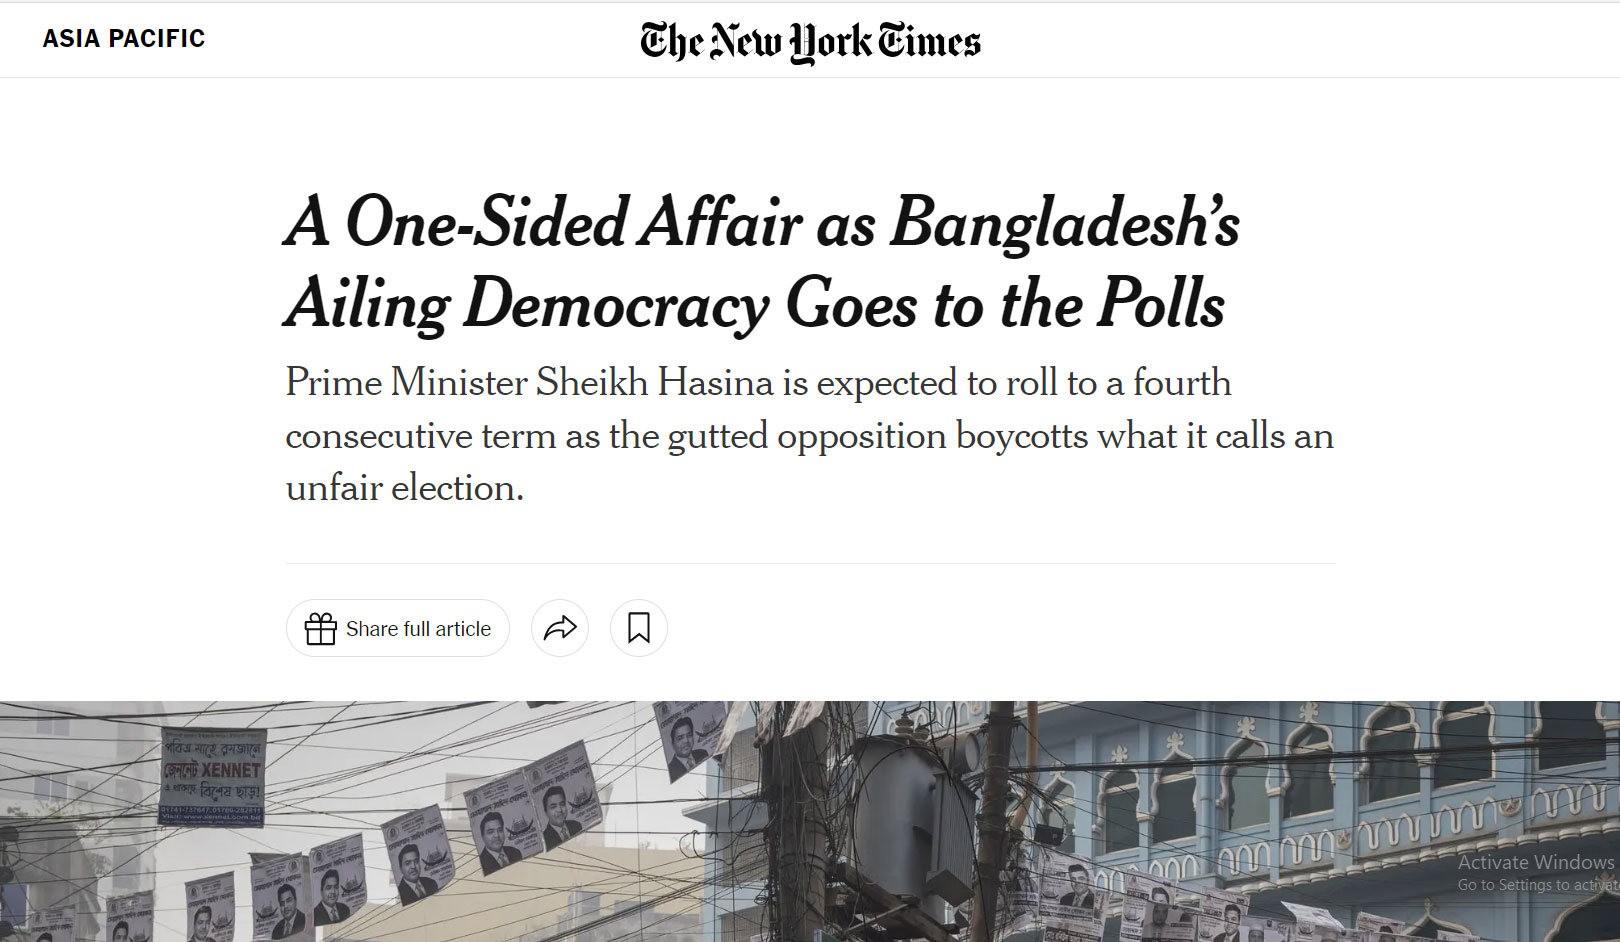Click The New York Times logo

(x=810, y=41)
